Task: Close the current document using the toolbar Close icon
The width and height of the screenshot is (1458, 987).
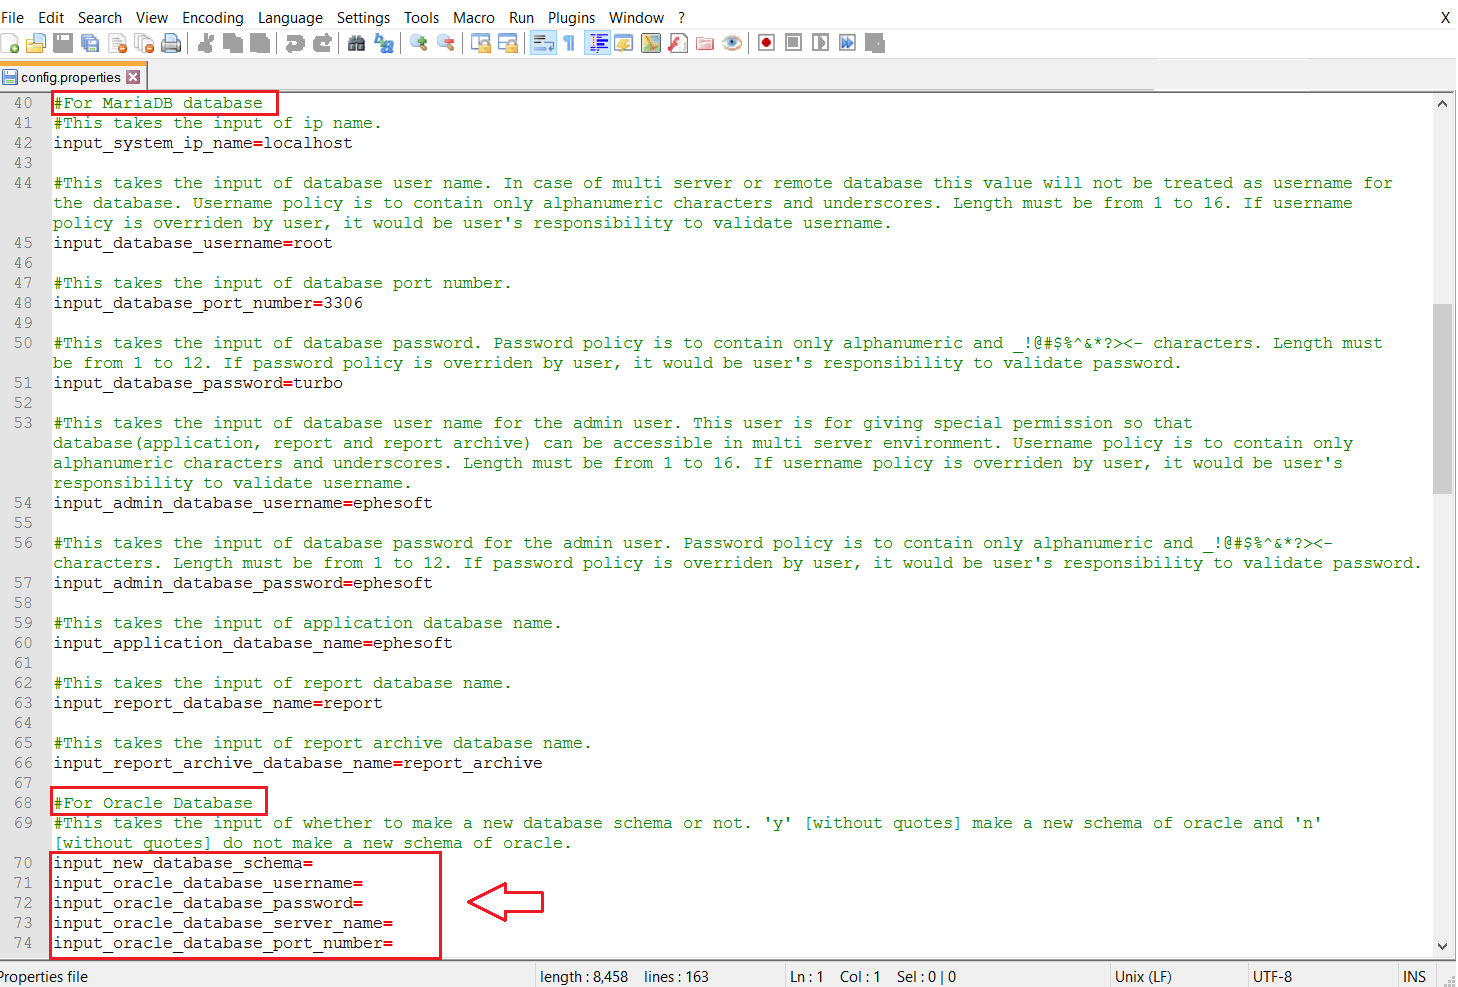Action: (x=117, y=43)
